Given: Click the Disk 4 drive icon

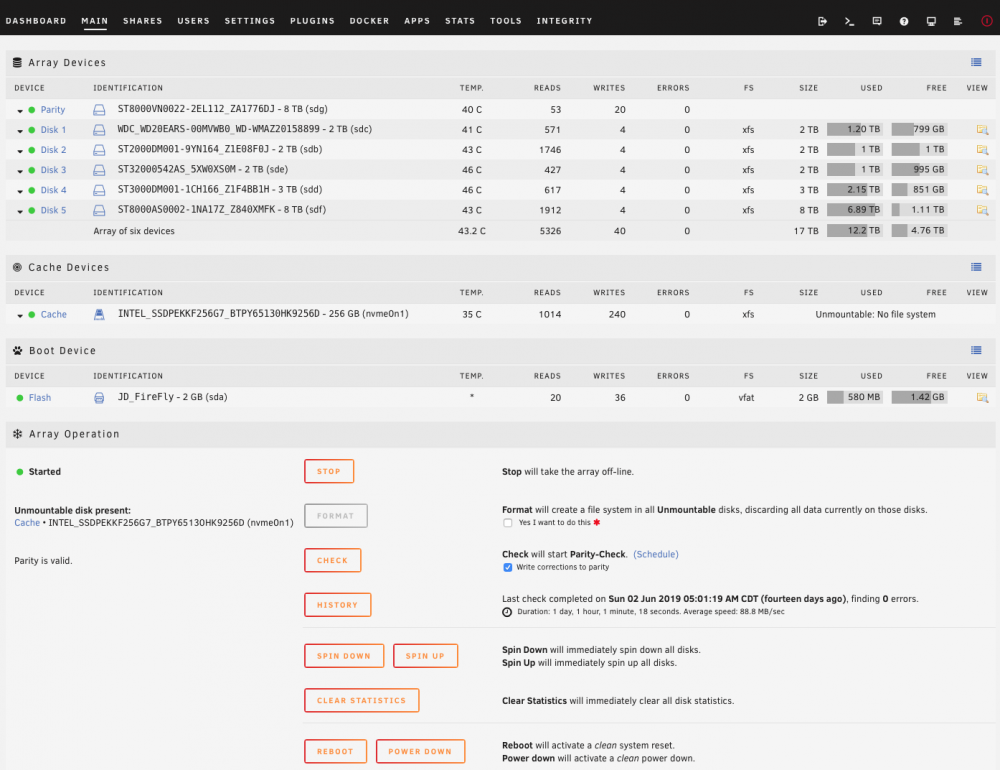Looking at the screenshot, I should coord(99,190).
